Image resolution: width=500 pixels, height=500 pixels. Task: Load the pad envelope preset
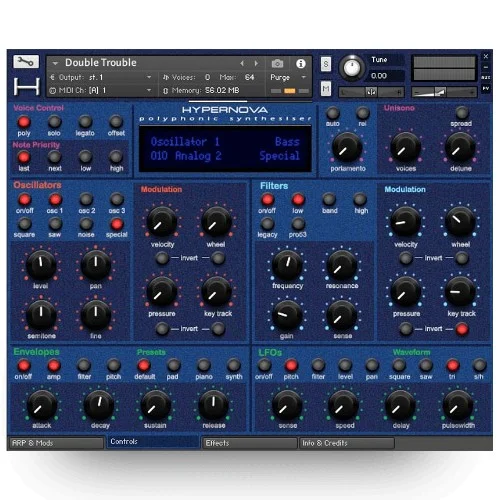(x=173, y=365)
